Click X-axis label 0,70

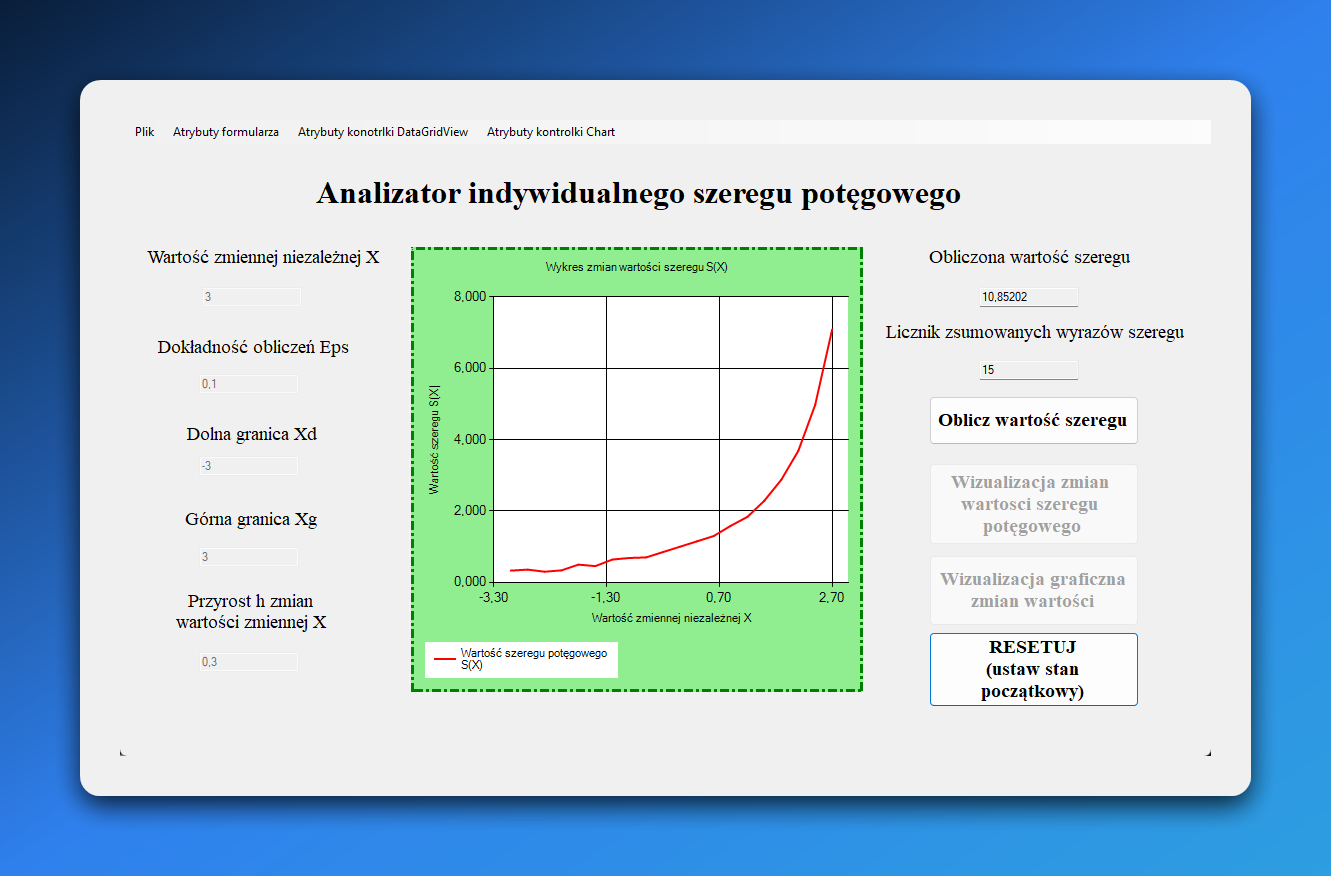pyautogui.click(x=720, y=598)
